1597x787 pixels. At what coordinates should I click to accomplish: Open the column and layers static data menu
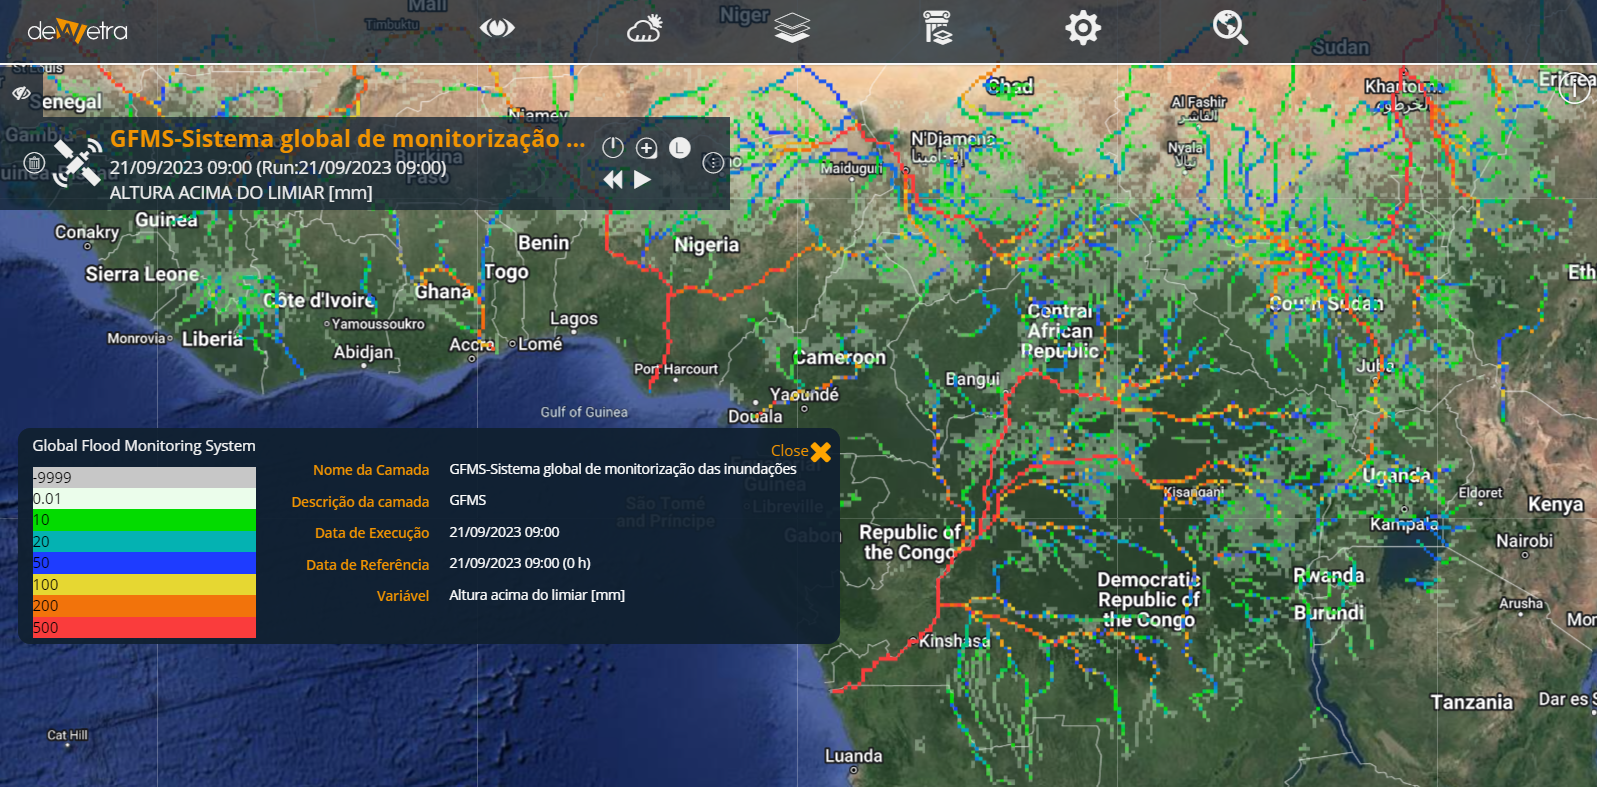tap(937, 28)
